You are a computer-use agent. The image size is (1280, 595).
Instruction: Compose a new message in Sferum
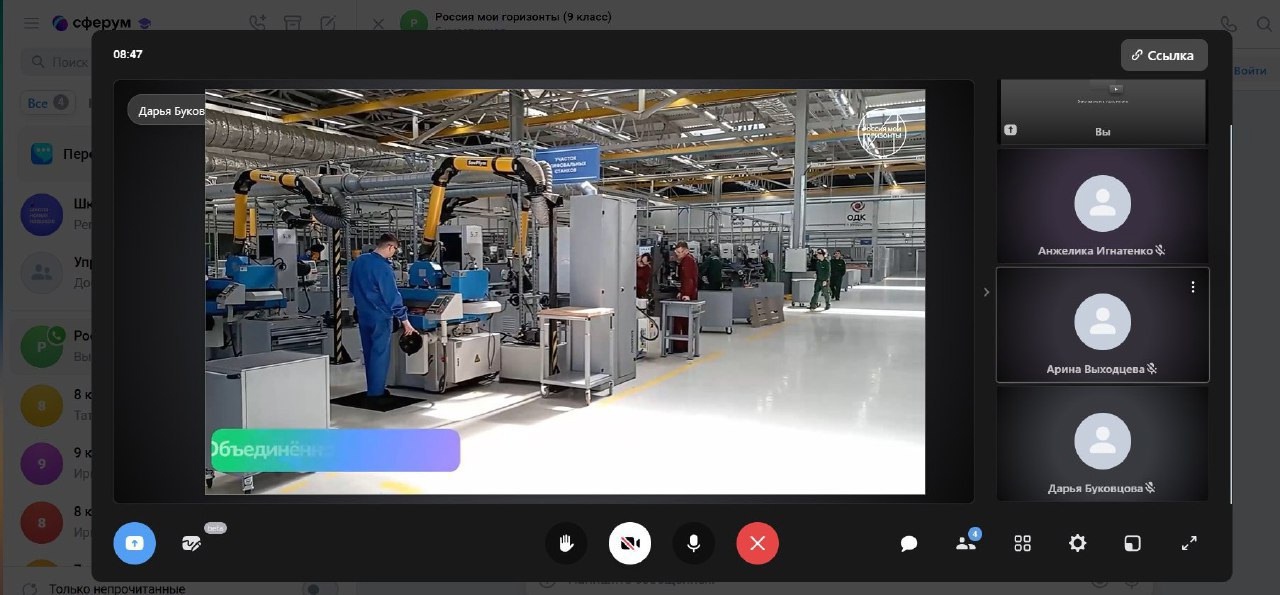(x=328, y=23)
